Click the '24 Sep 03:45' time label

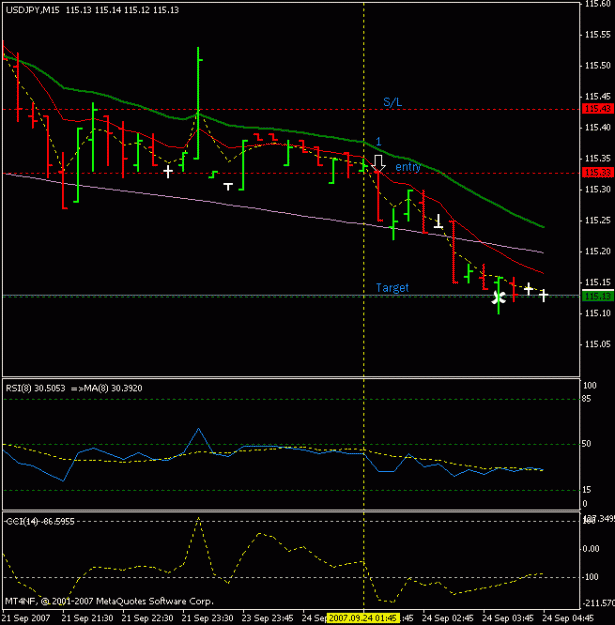tap(508, 618)
